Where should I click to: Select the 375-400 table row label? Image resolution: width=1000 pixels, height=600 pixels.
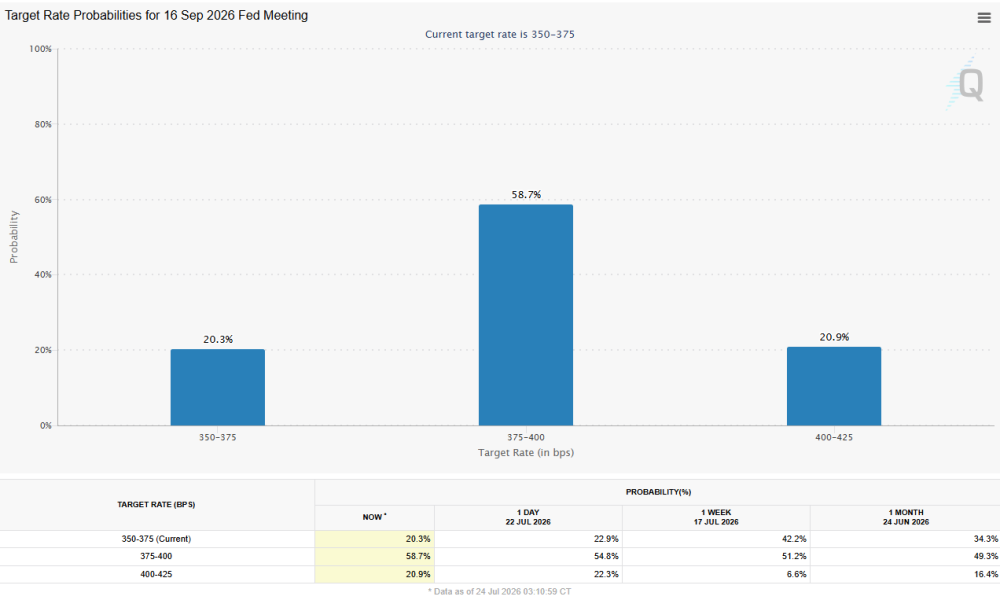(x=156, y=556)
